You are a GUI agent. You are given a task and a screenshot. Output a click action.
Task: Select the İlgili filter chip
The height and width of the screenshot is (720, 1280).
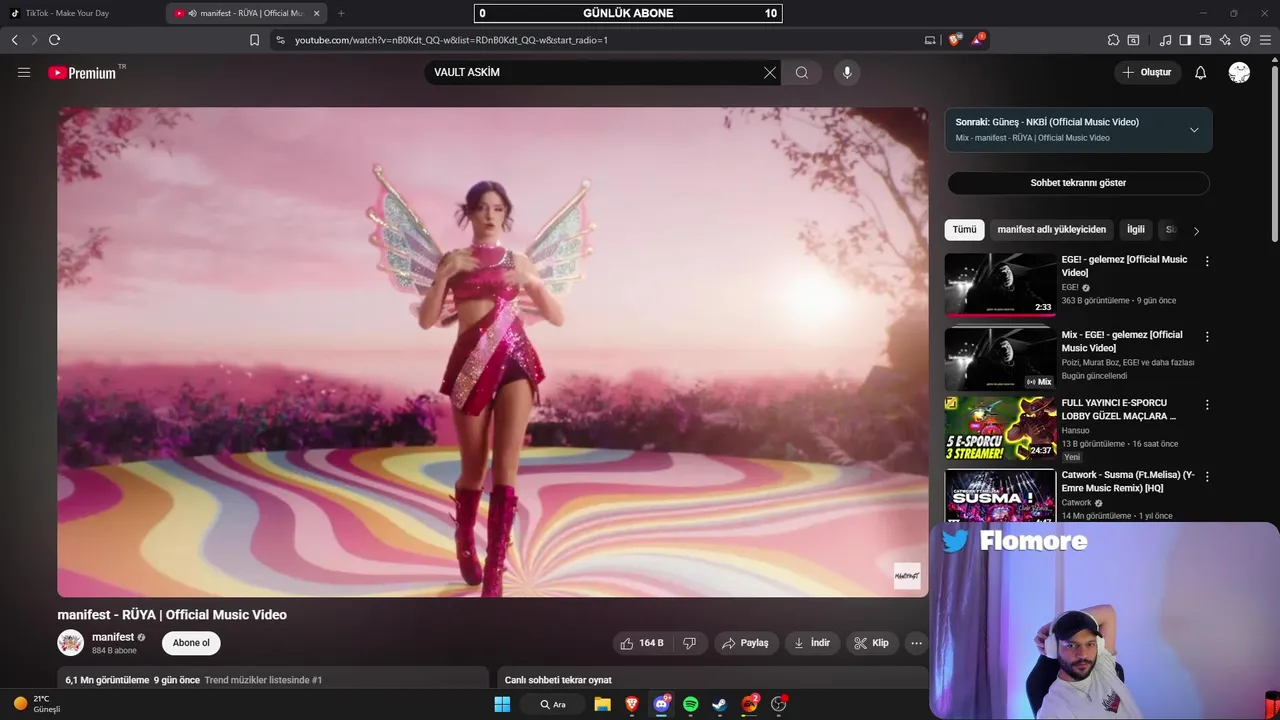(x=1136, y=230)
